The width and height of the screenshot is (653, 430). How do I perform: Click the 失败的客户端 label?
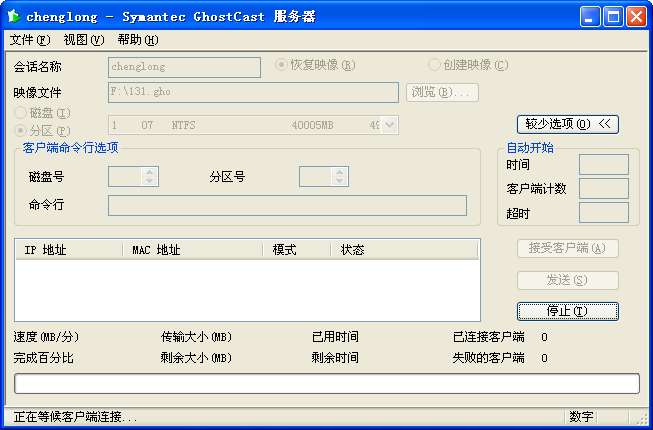489,358
